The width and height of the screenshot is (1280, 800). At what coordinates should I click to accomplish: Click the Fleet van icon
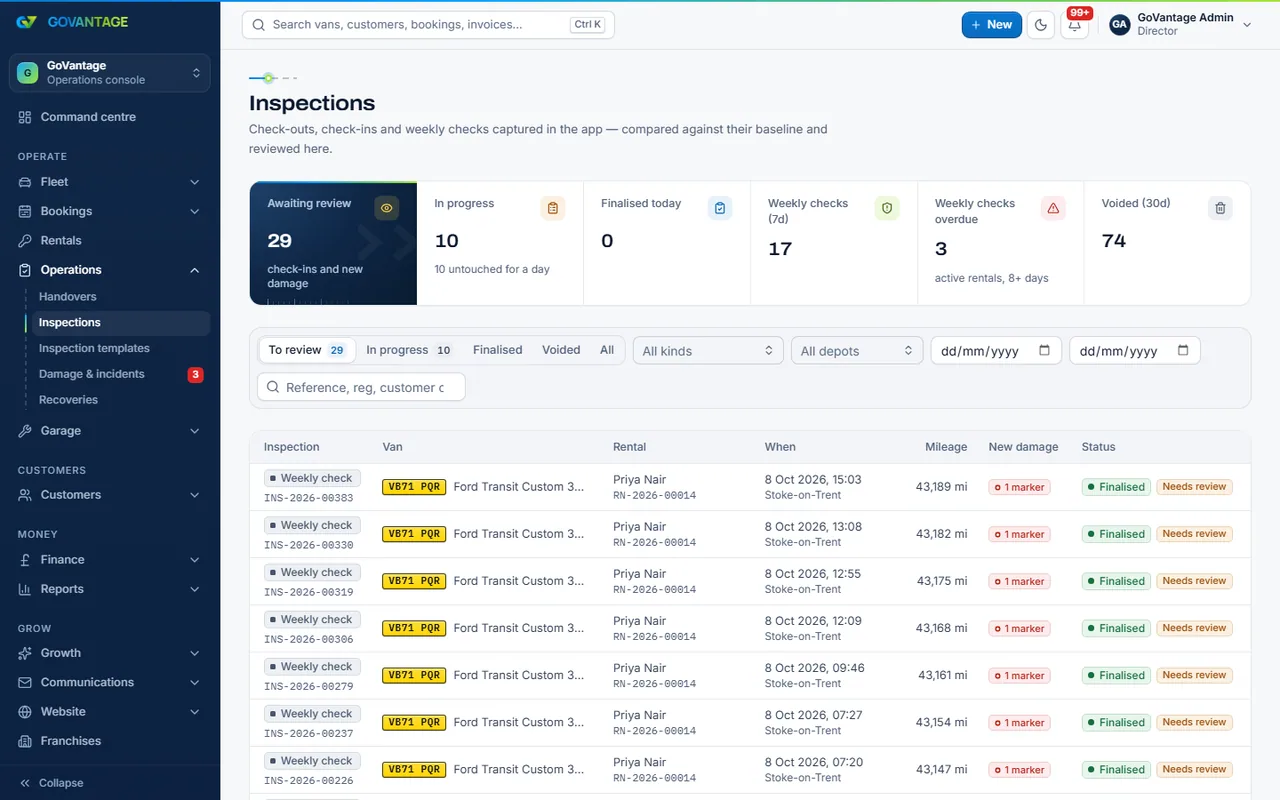pyautogui.click(x=25, y=182)
